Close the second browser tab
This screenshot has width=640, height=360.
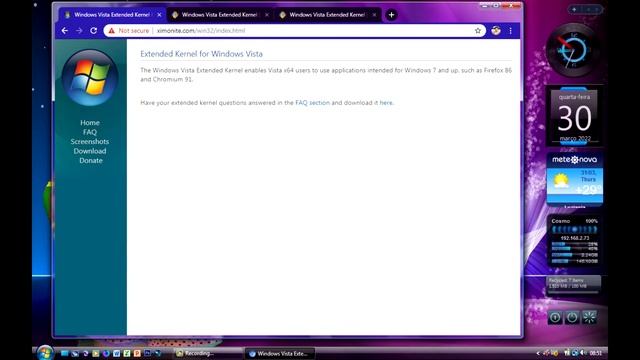pyautogui.click(x=267, y=15)
